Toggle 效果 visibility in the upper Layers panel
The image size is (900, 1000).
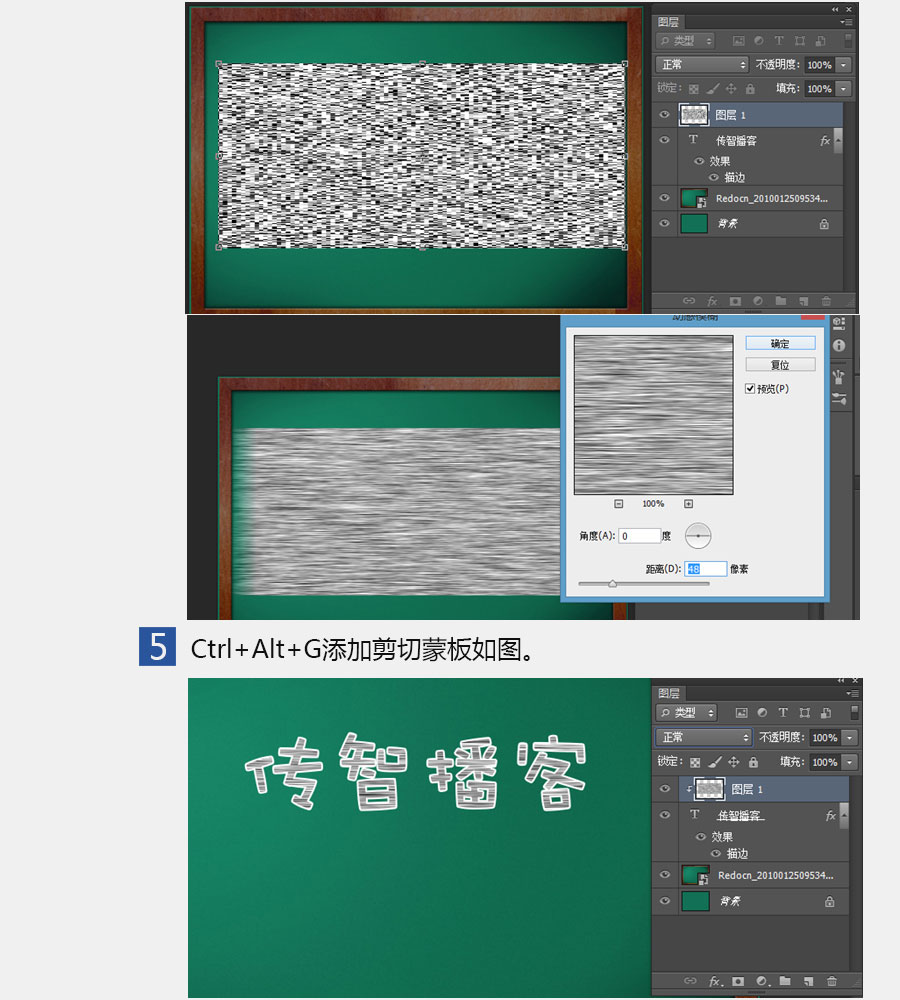click(699, 161)
